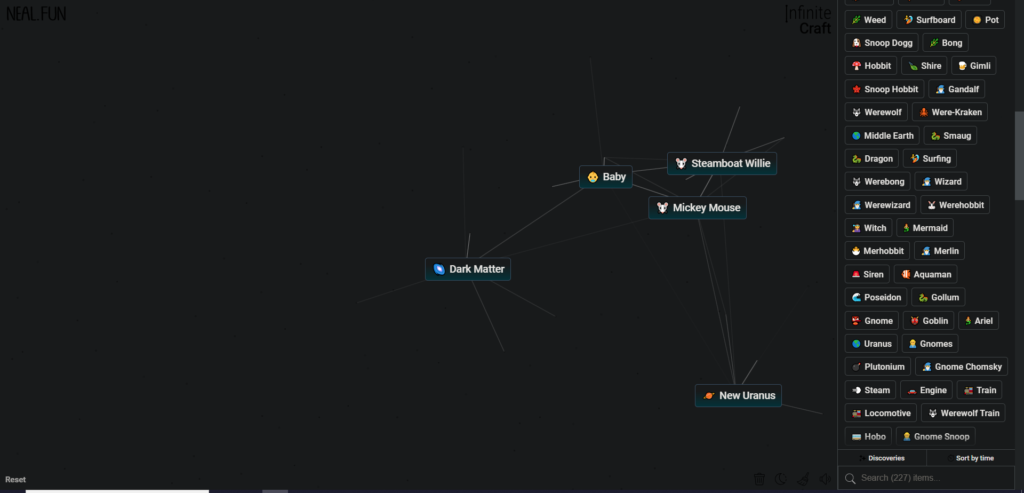This screenshot has height=493, width=1024.
Task: Select the Steamboat Willie canvas element
Action: pos(722,163)
